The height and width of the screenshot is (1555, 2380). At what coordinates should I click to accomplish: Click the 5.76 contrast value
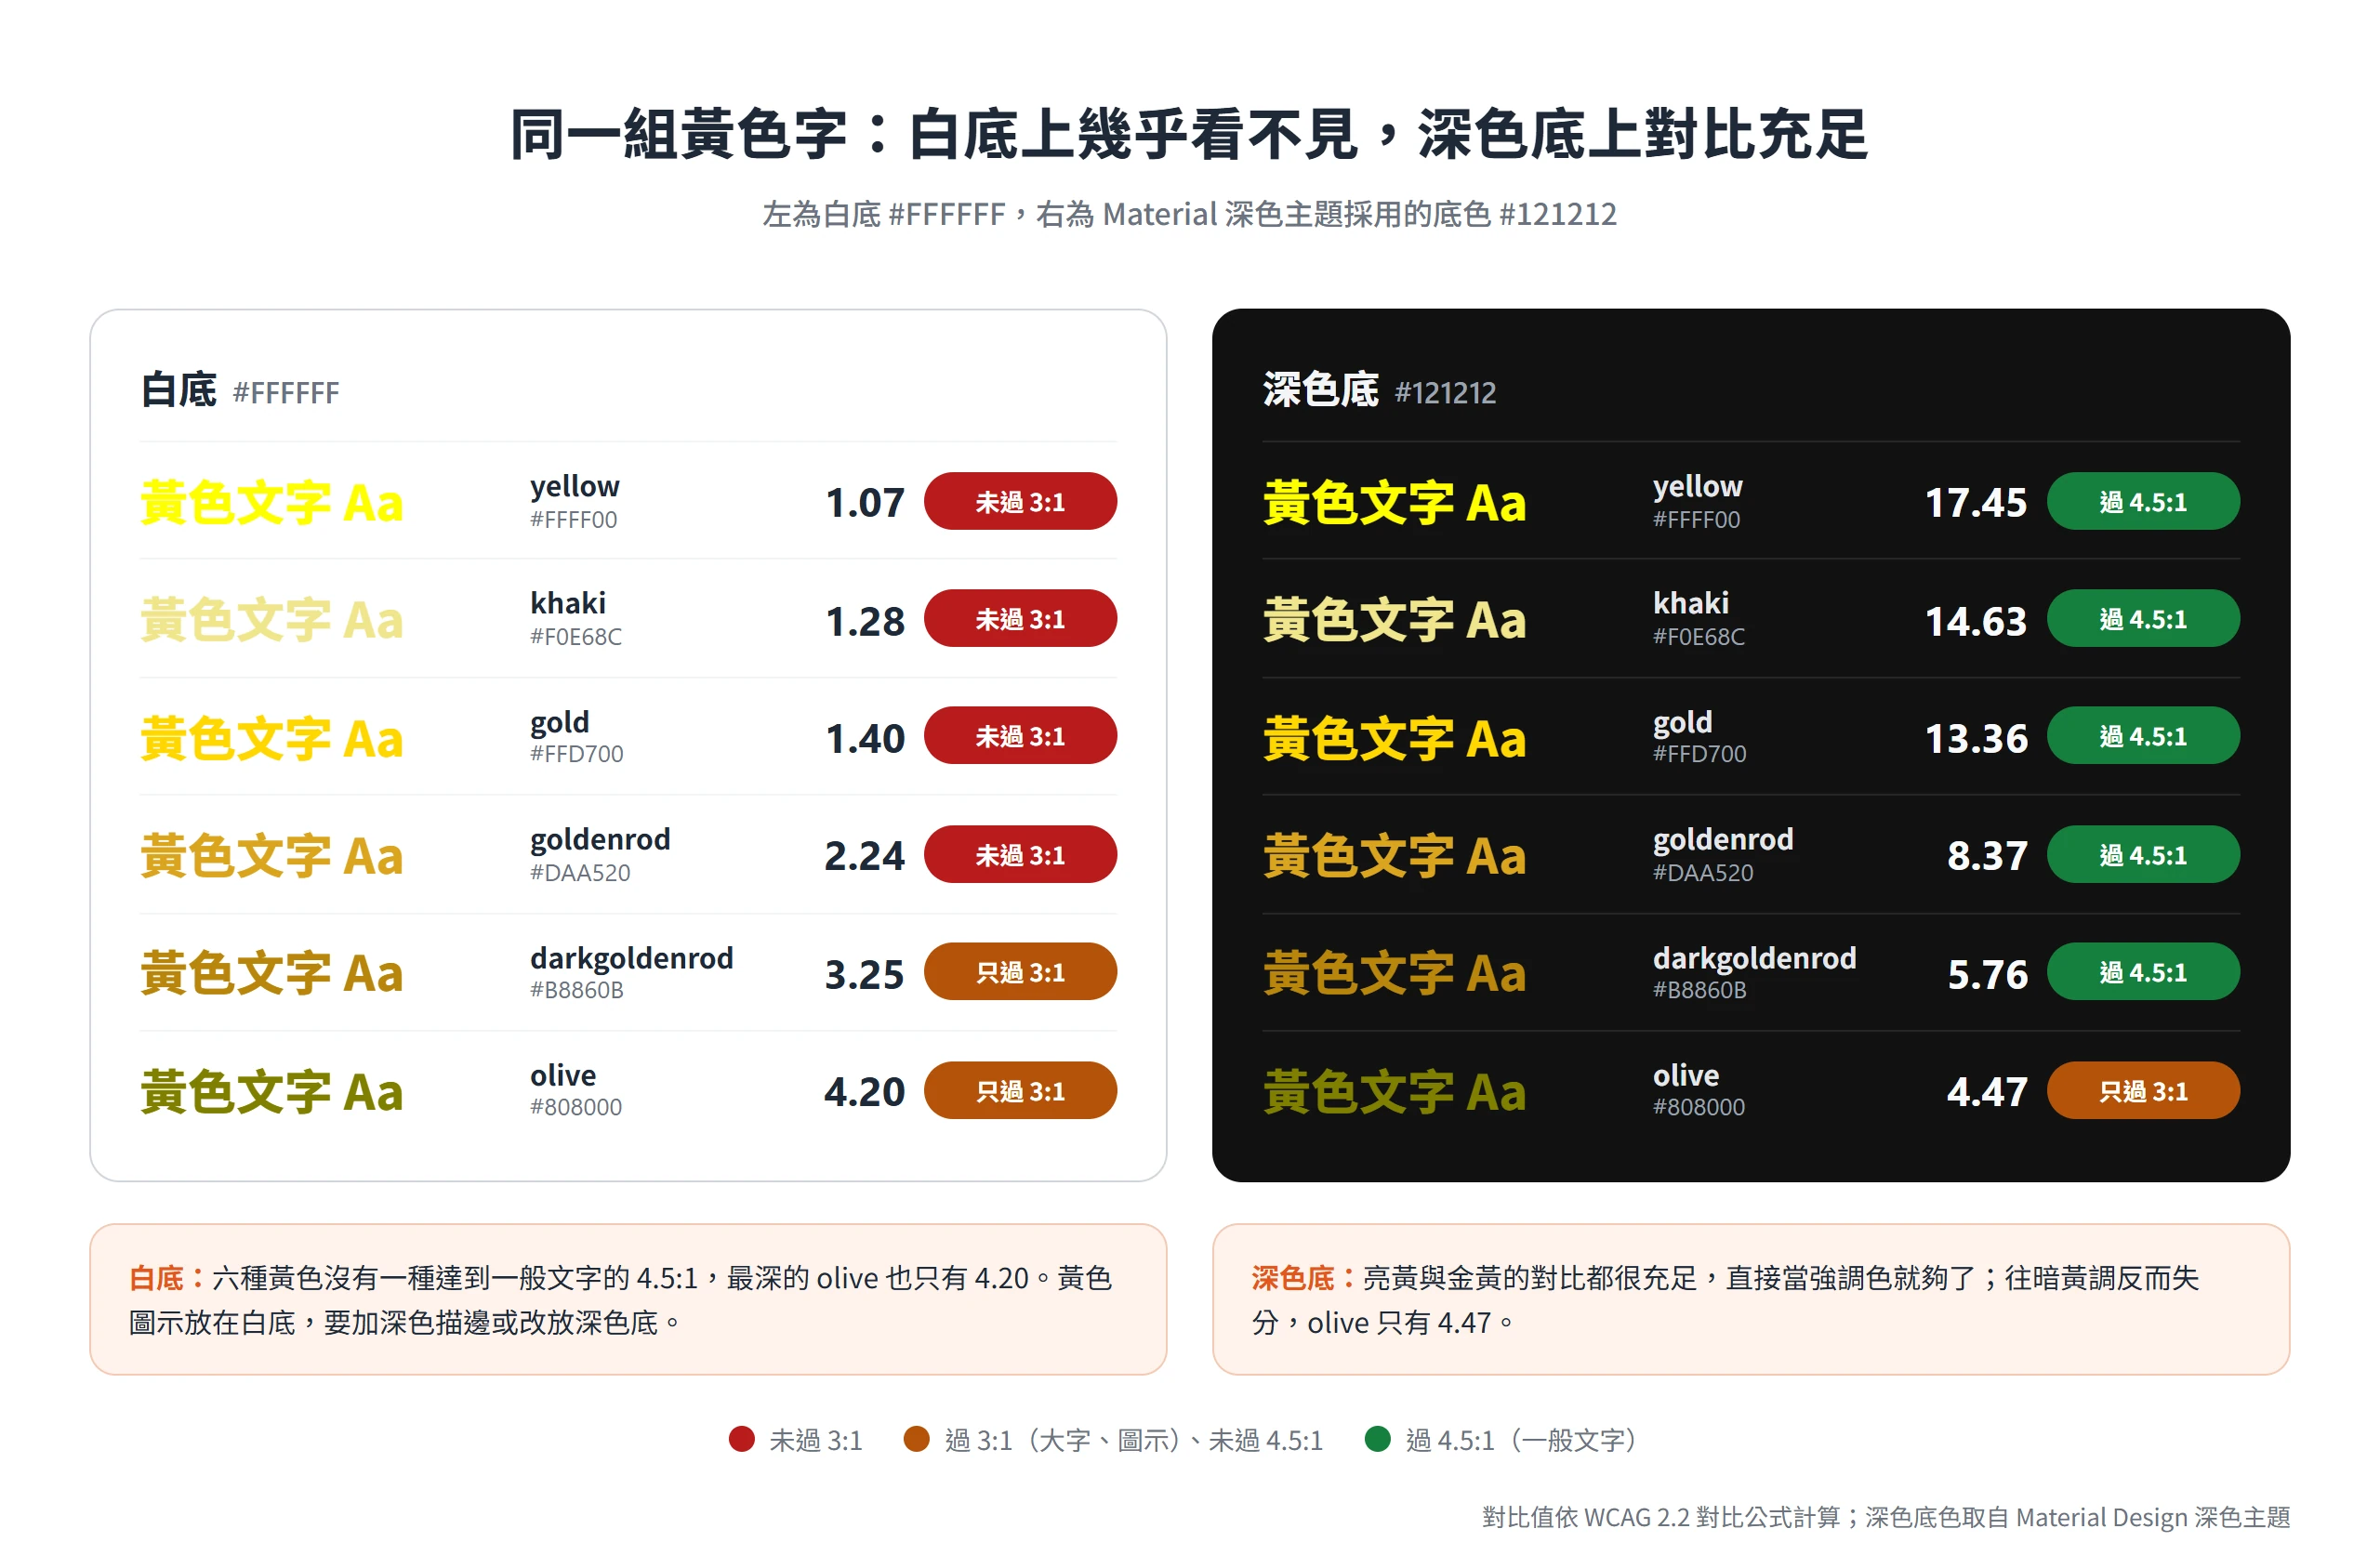[x=1987, y=974]
